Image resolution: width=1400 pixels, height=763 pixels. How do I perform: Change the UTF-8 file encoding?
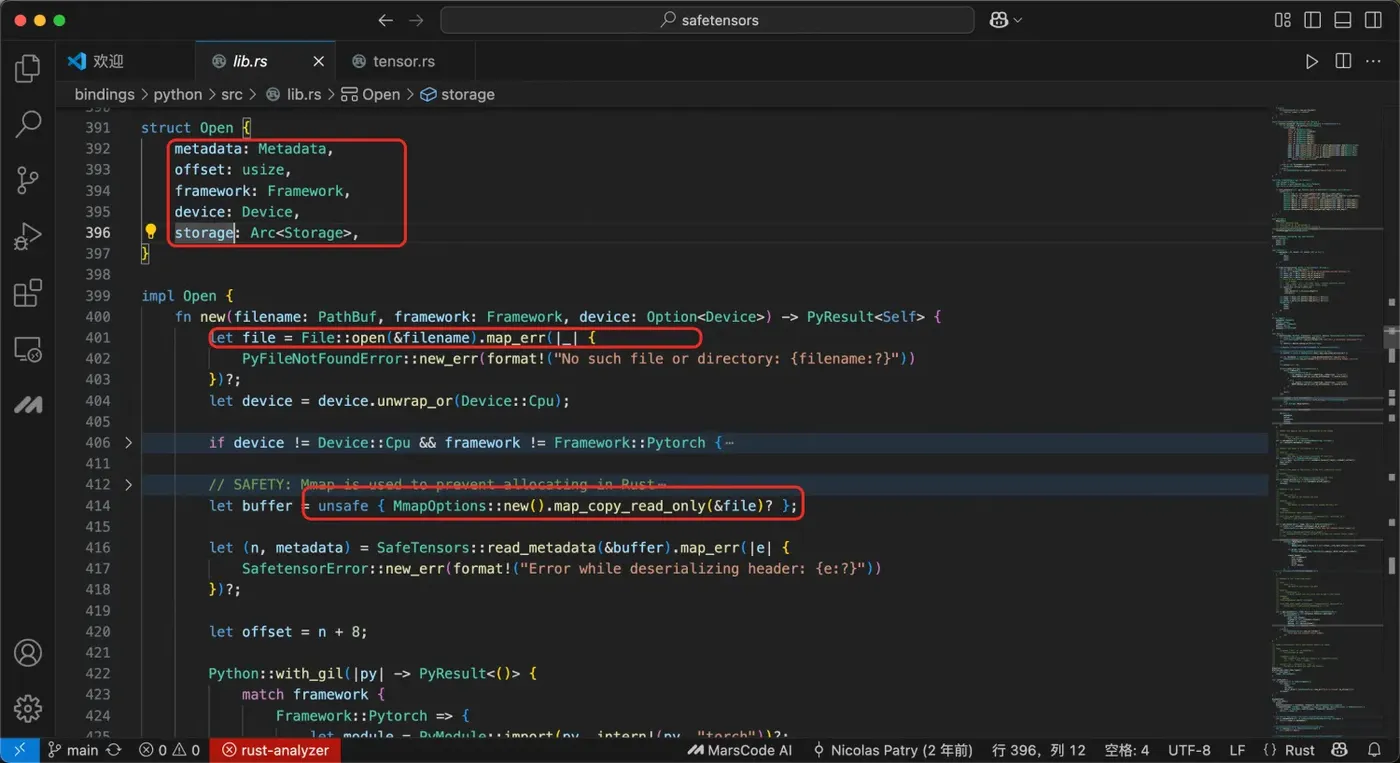(x=1189, y=750)
